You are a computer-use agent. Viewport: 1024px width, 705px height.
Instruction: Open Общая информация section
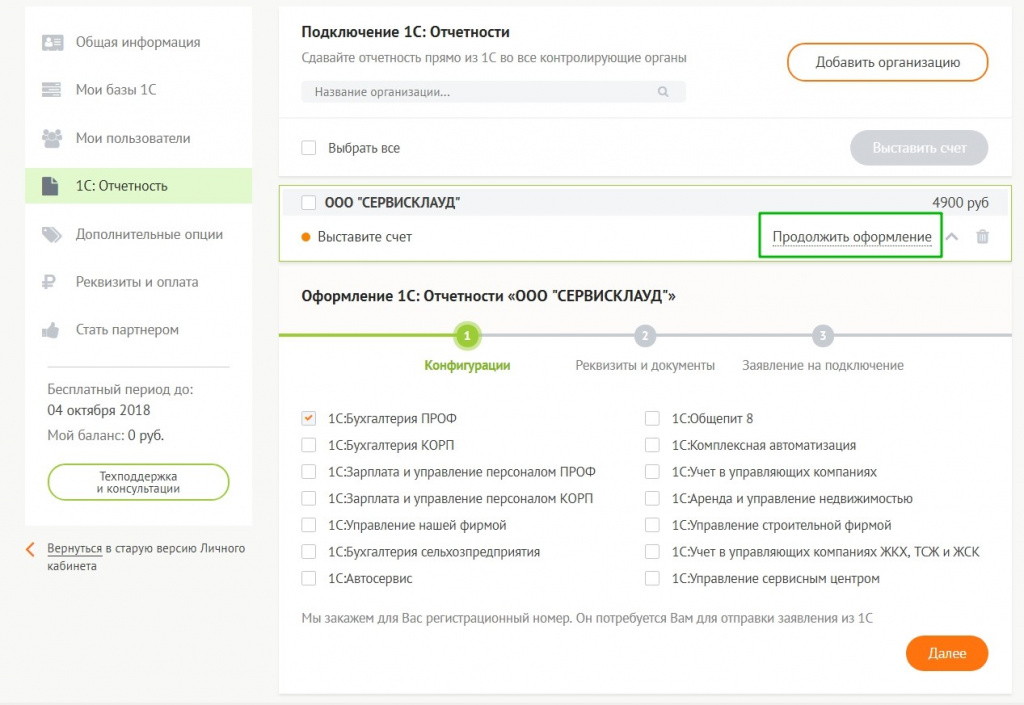pyautogui.click(x=138, y=42)
